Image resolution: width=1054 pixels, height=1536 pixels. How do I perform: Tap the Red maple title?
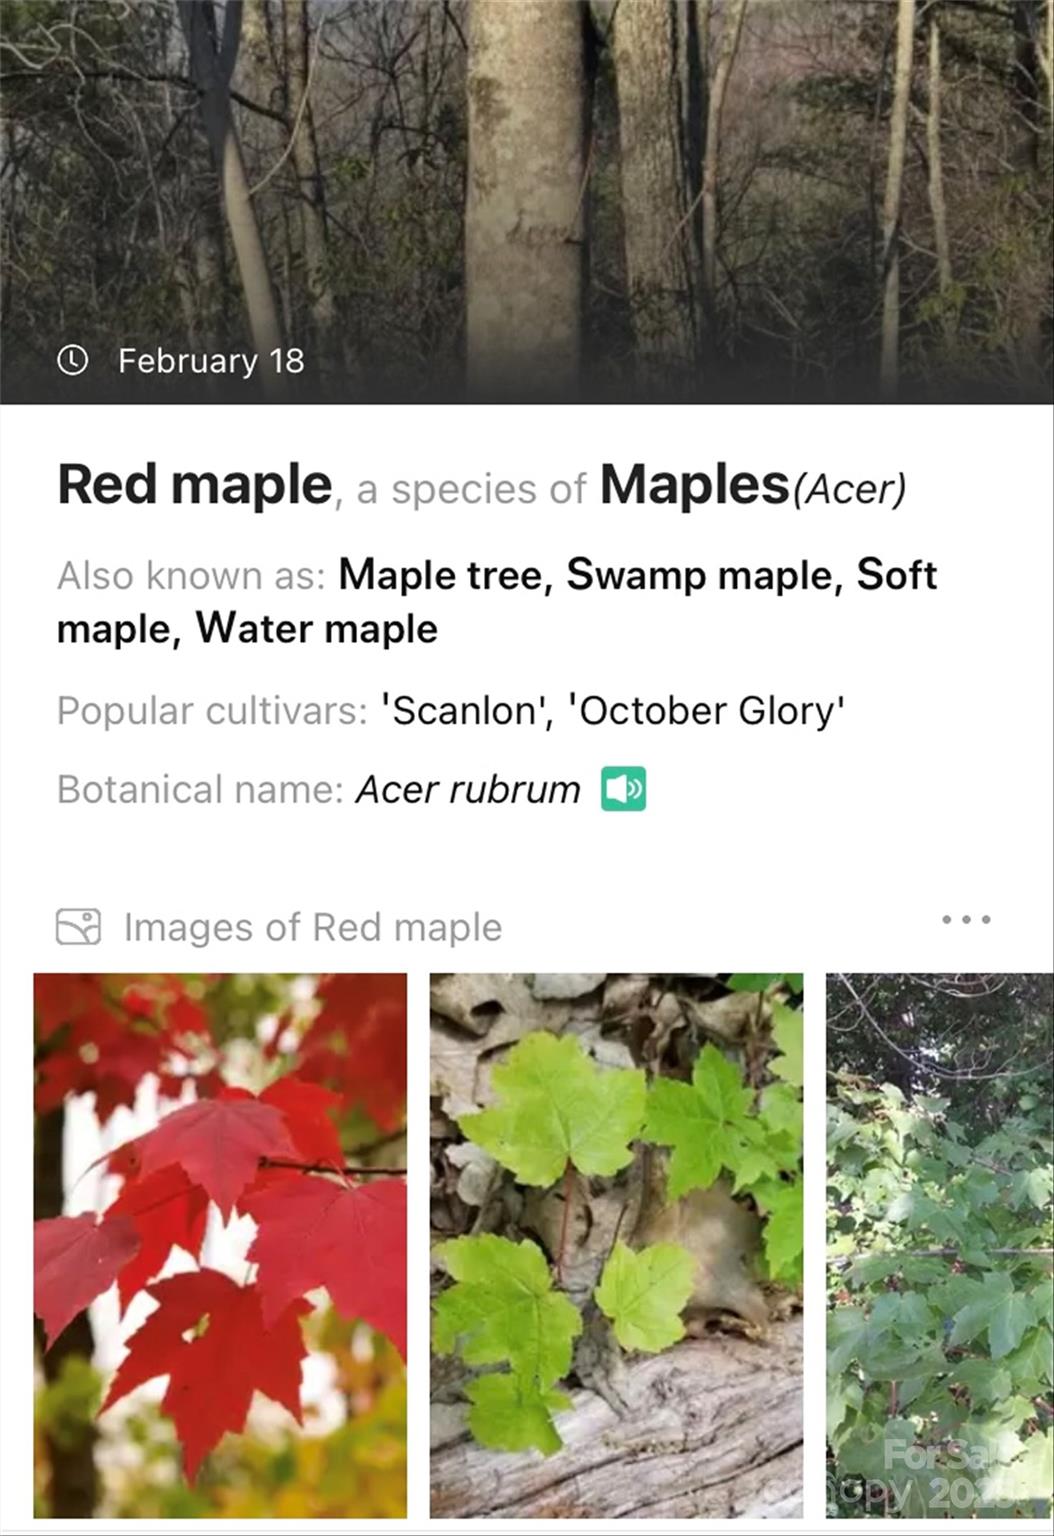coord(195,485)
